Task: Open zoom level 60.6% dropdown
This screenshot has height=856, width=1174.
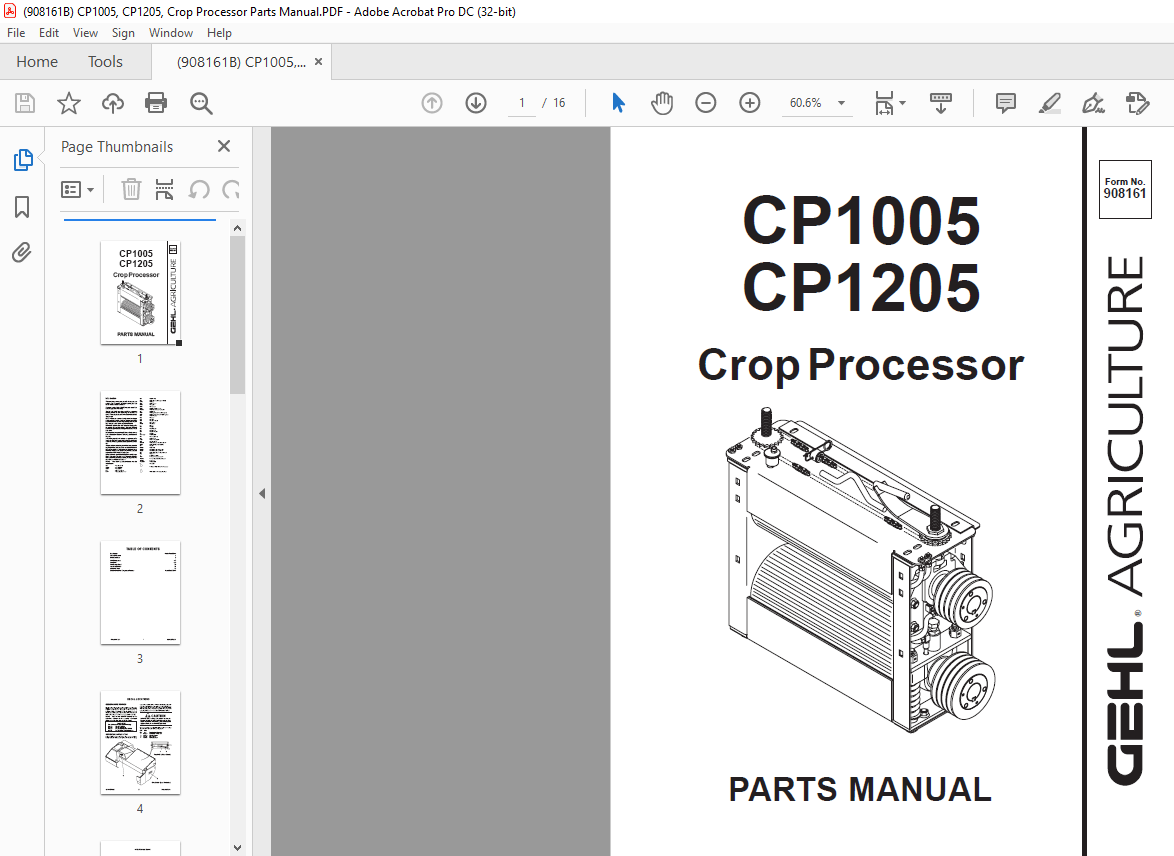Action: click(842, 103)
